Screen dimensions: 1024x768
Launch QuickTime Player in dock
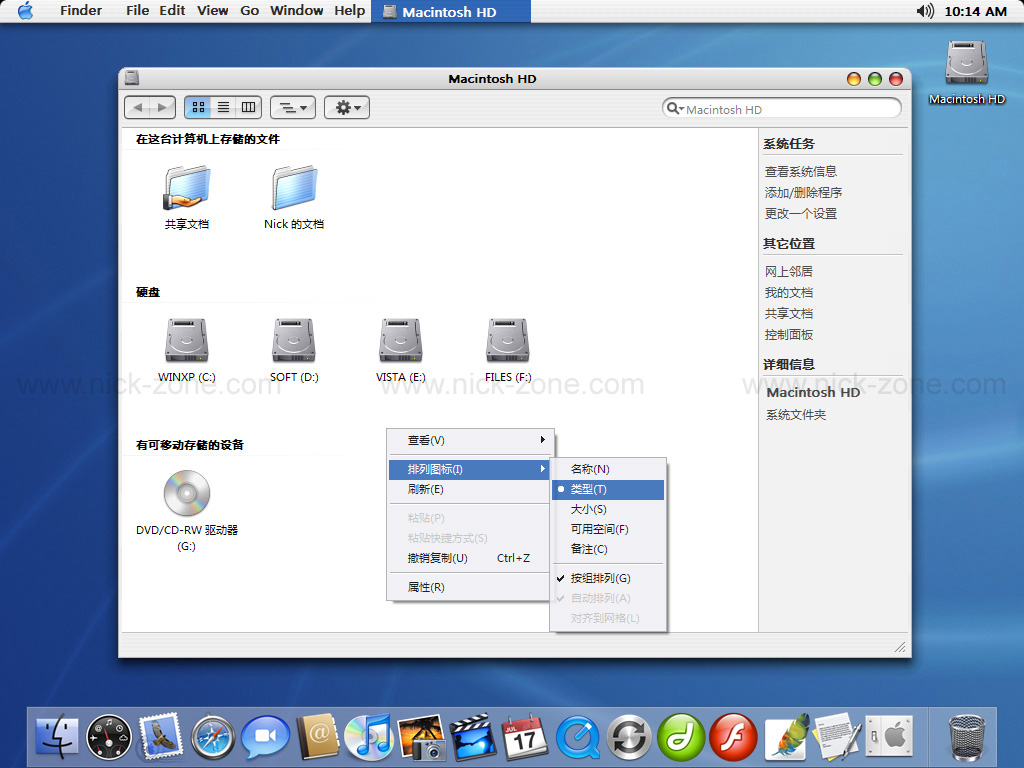point(577,738)
